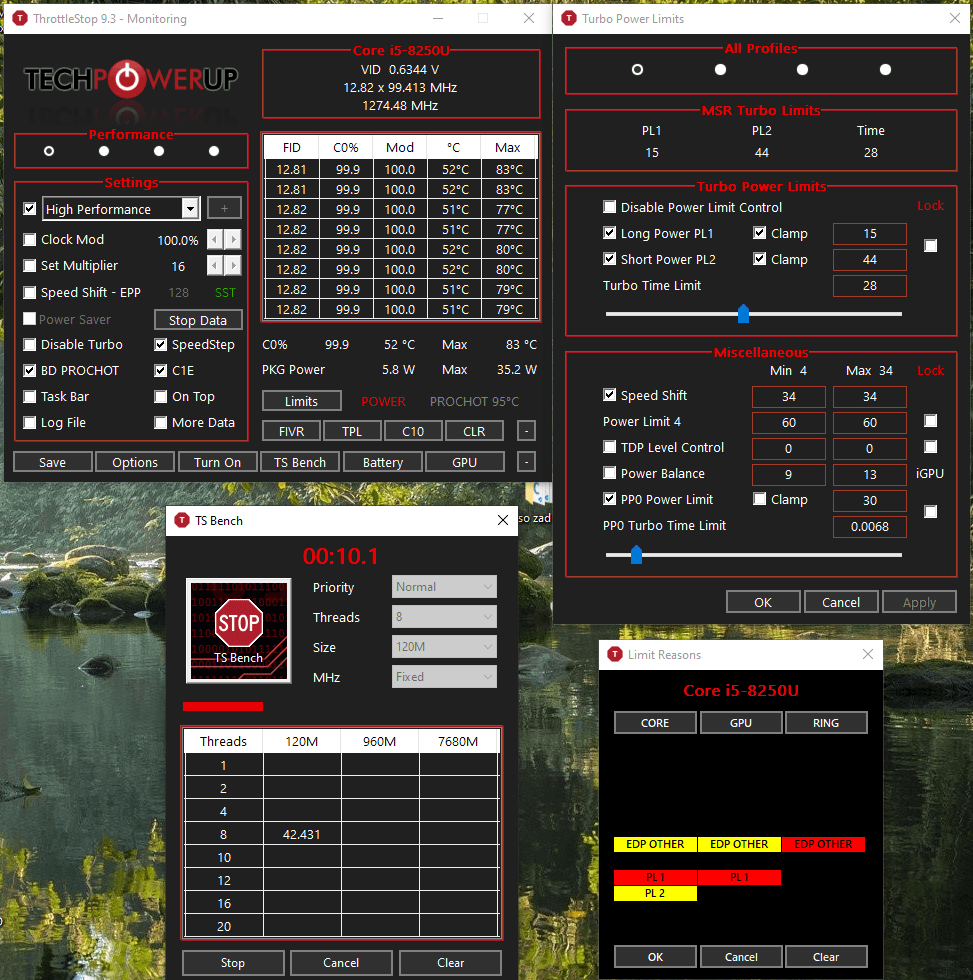Open the ThrottleStop Options window

[x=134, y=462]
